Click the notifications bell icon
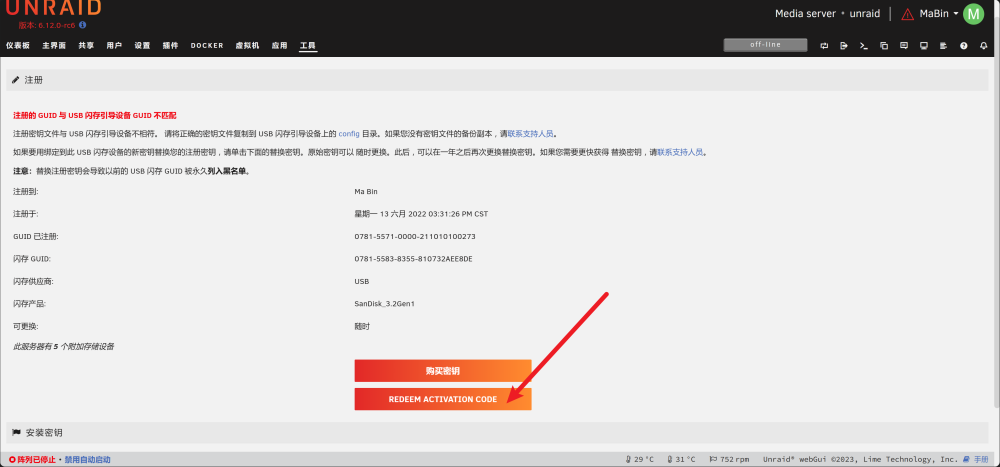Image resolution: width=1000 pixels, height=467 pixels. [983, 46]
